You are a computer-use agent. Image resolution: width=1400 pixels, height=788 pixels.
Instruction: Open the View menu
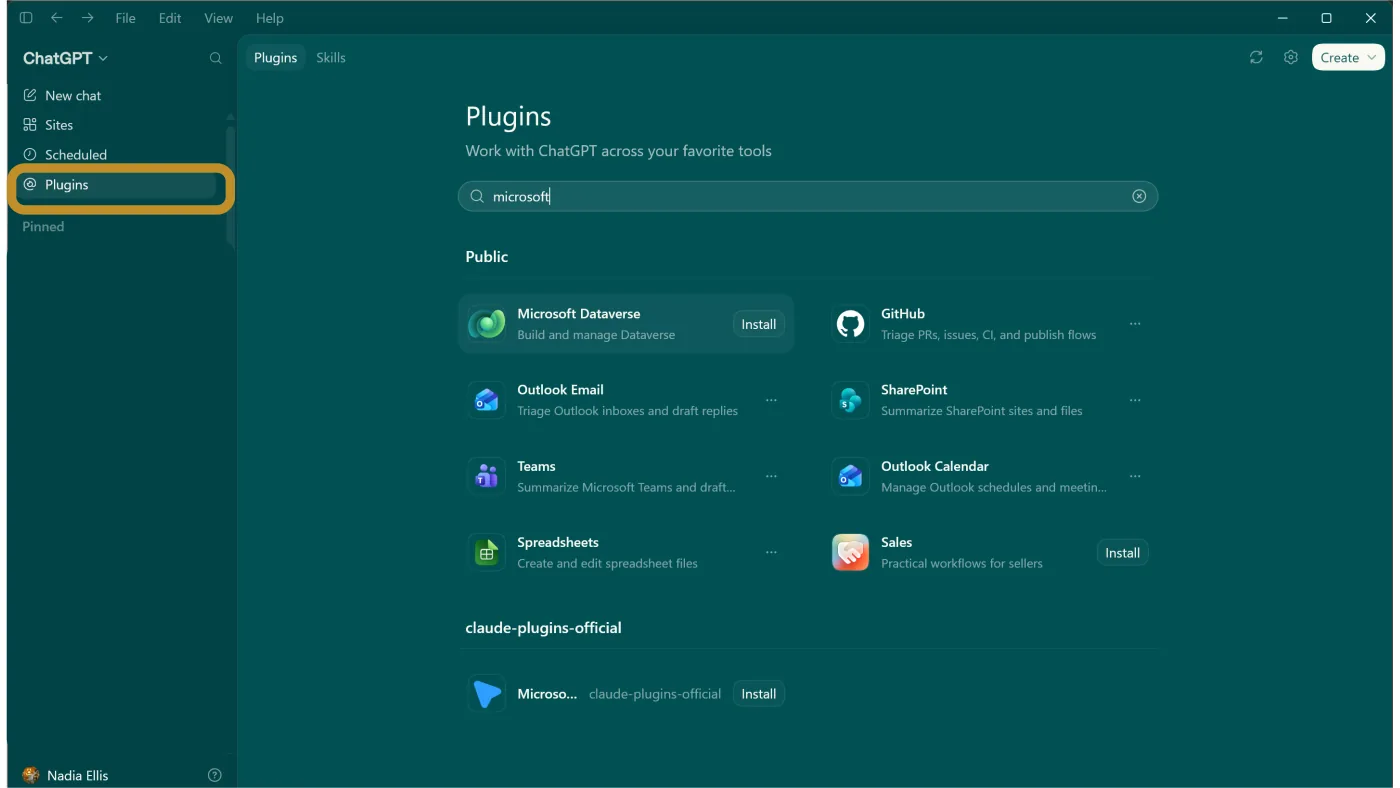point(218,18)
